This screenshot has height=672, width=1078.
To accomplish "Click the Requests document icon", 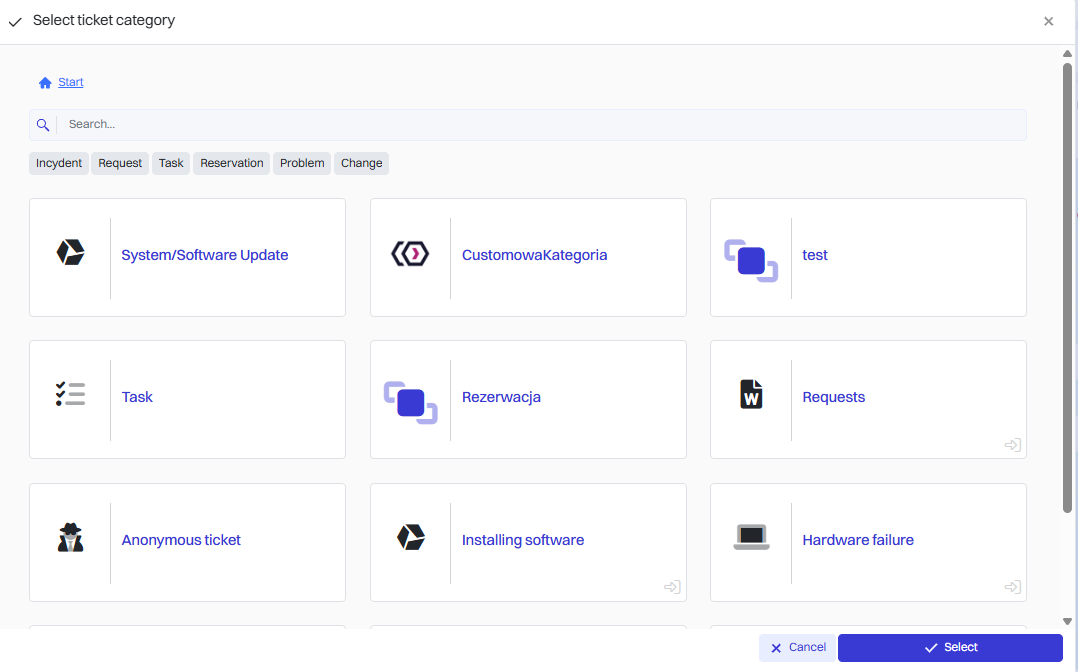I will point(751,394).
